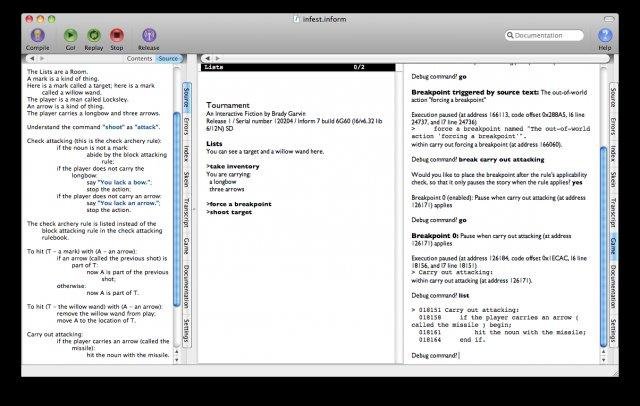Click the 'Breakpoint 0:' heading
The image size is (640, 406).
[435, 236]
